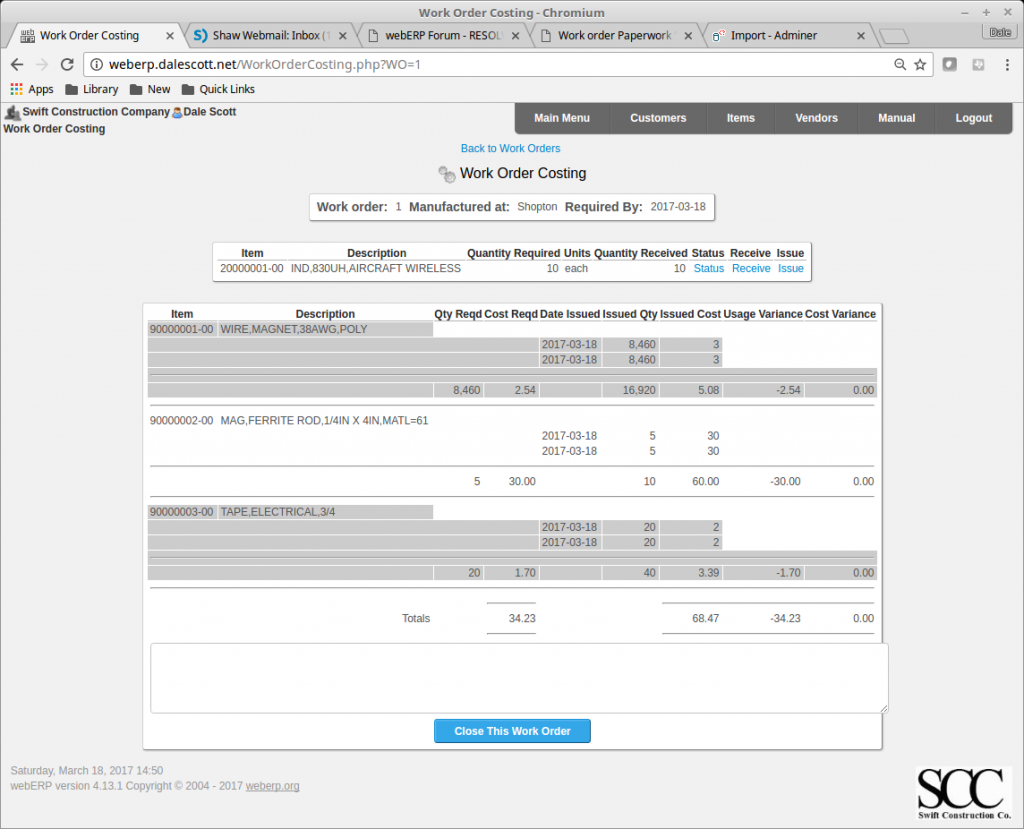This screenshot has height=829, width=1024.
Task: Click inside the notes text area
Action: pos(512,676)
